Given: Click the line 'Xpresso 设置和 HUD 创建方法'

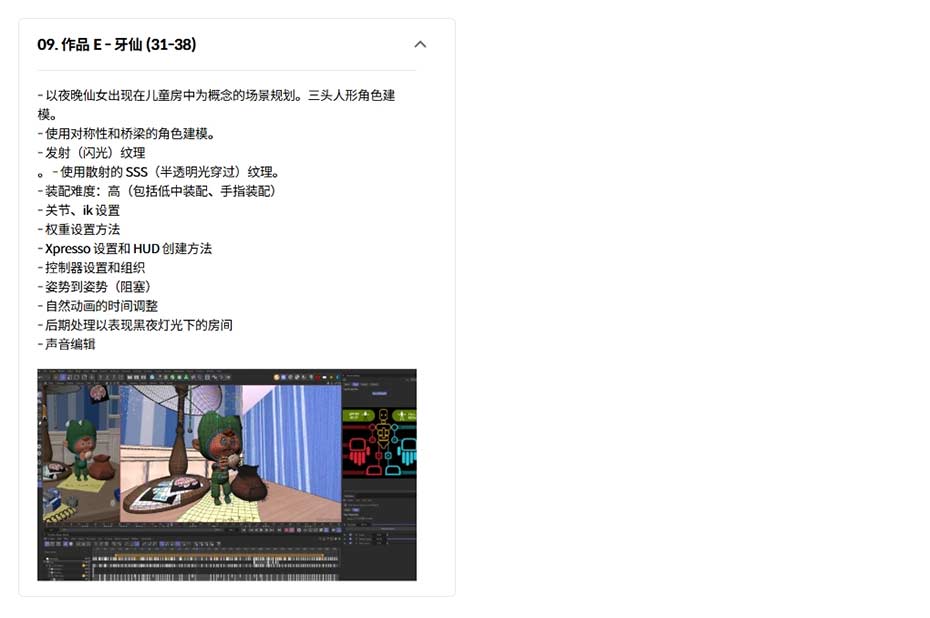Looking at the screenshot, I should (x=129, y=249).
